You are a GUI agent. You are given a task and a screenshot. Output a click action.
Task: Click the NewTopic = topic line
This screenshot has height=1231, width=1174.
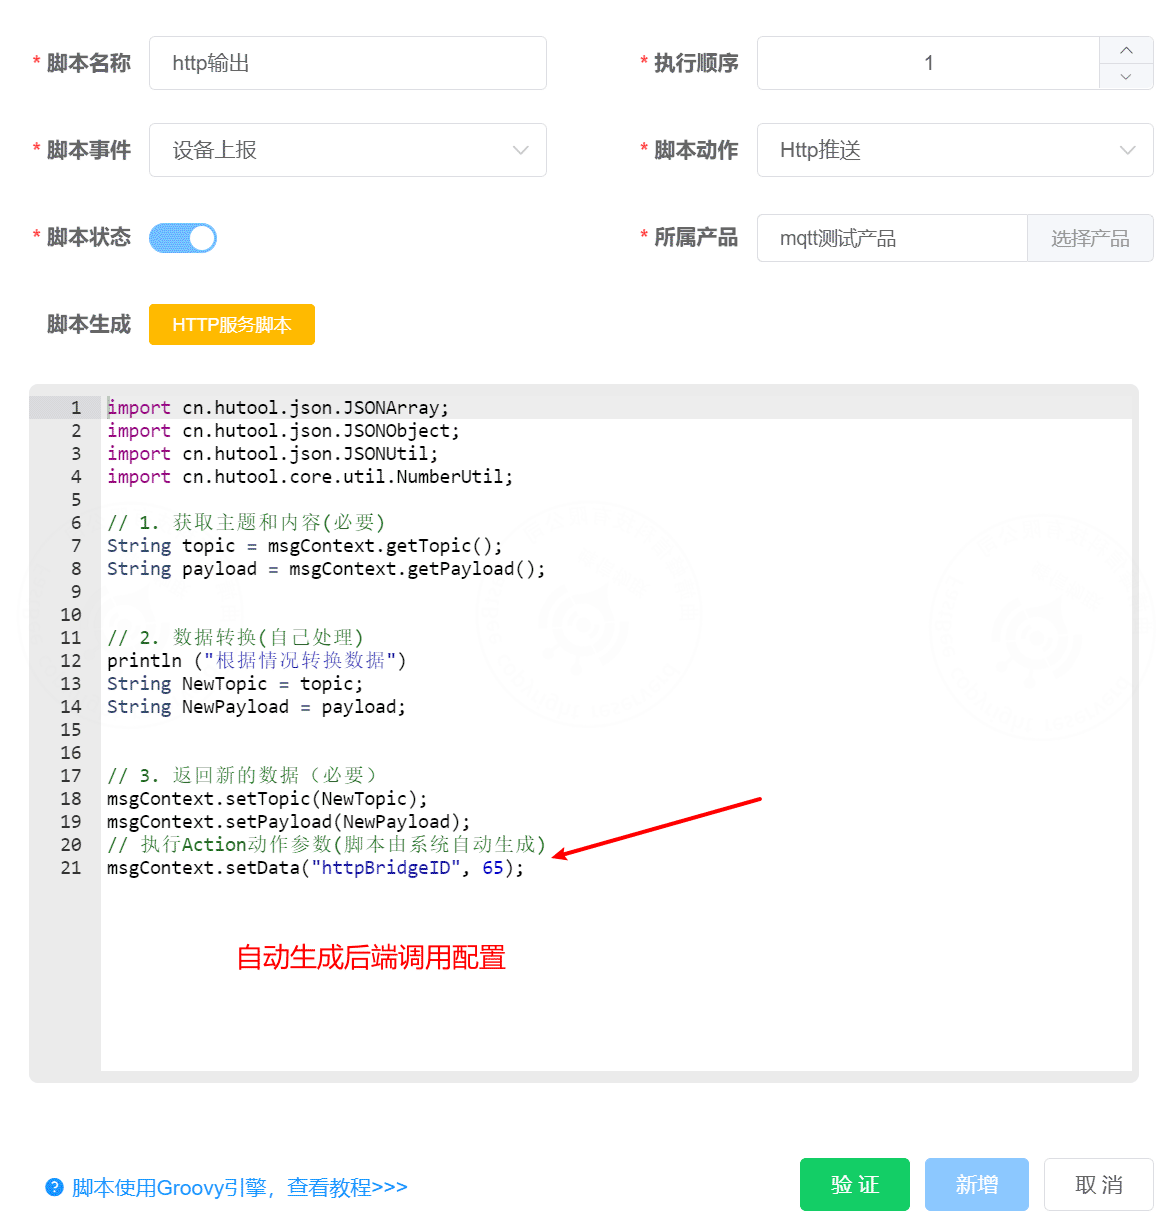click(x=235, y=684)
